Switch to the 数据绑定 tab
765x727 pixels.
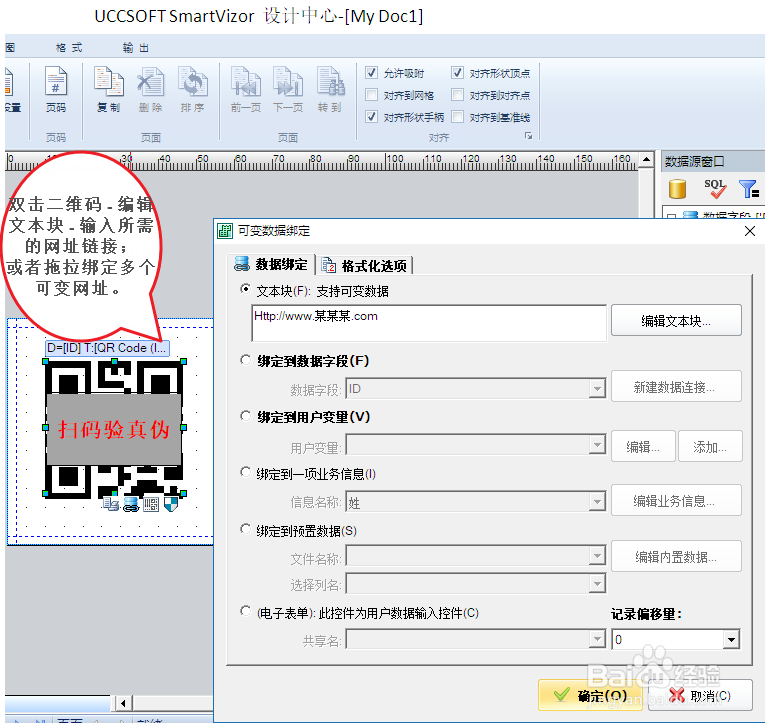[271, 264]
